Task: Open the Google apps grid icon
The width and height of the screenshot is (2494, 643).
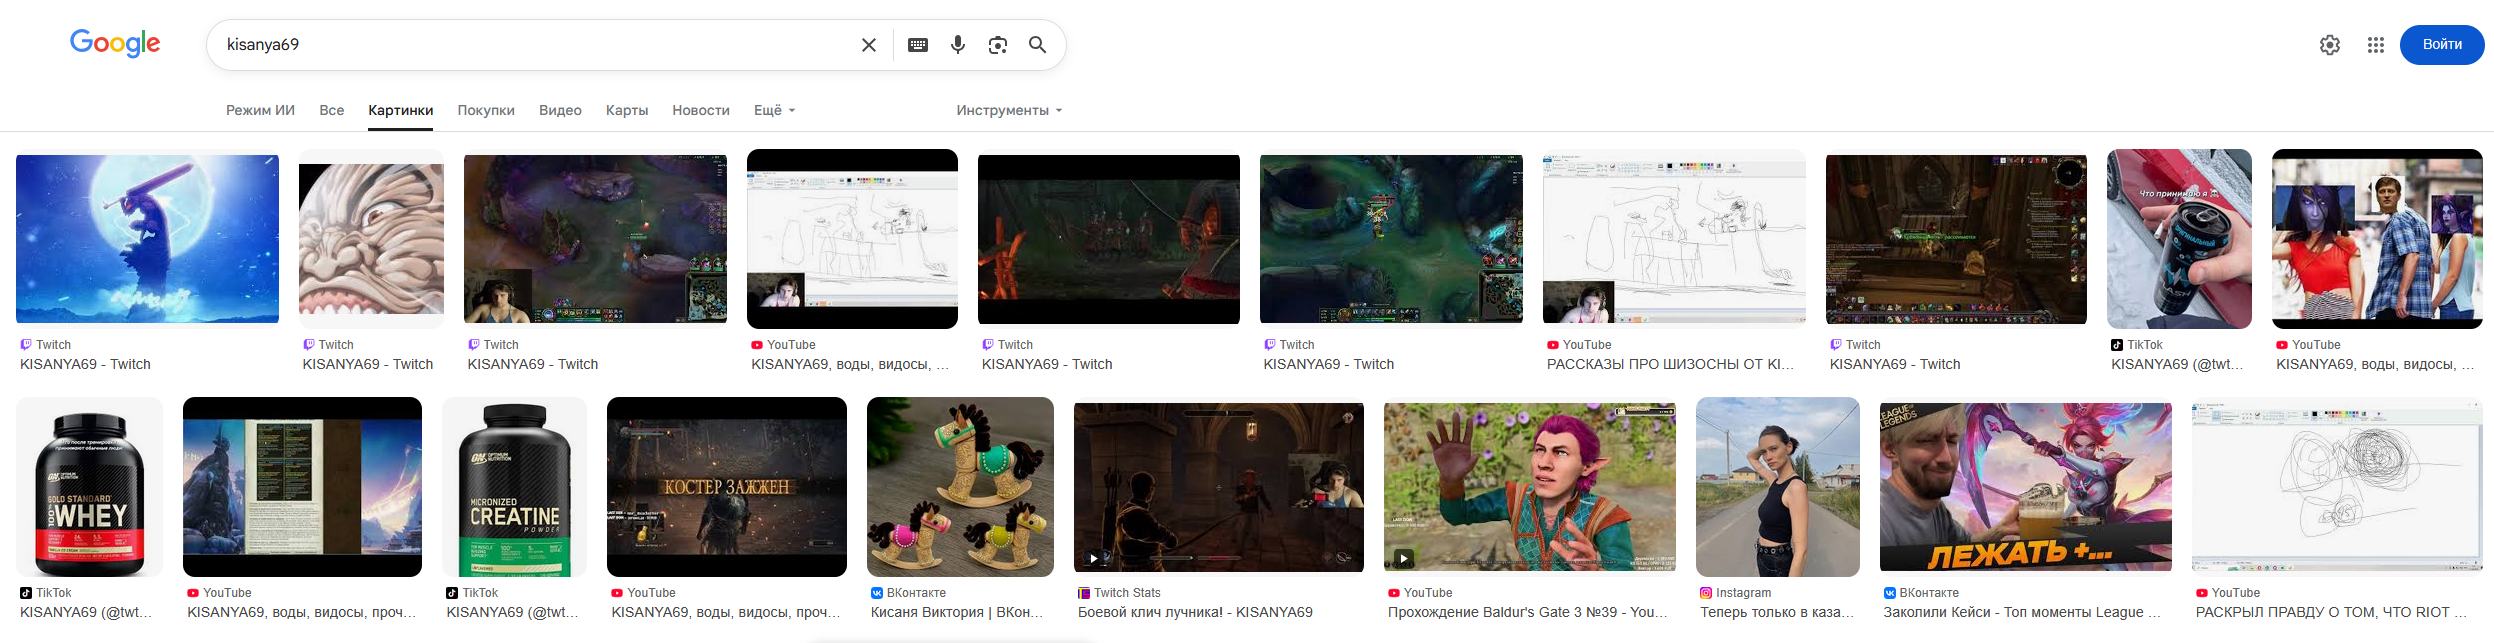Action: [x=2376, y=45]
